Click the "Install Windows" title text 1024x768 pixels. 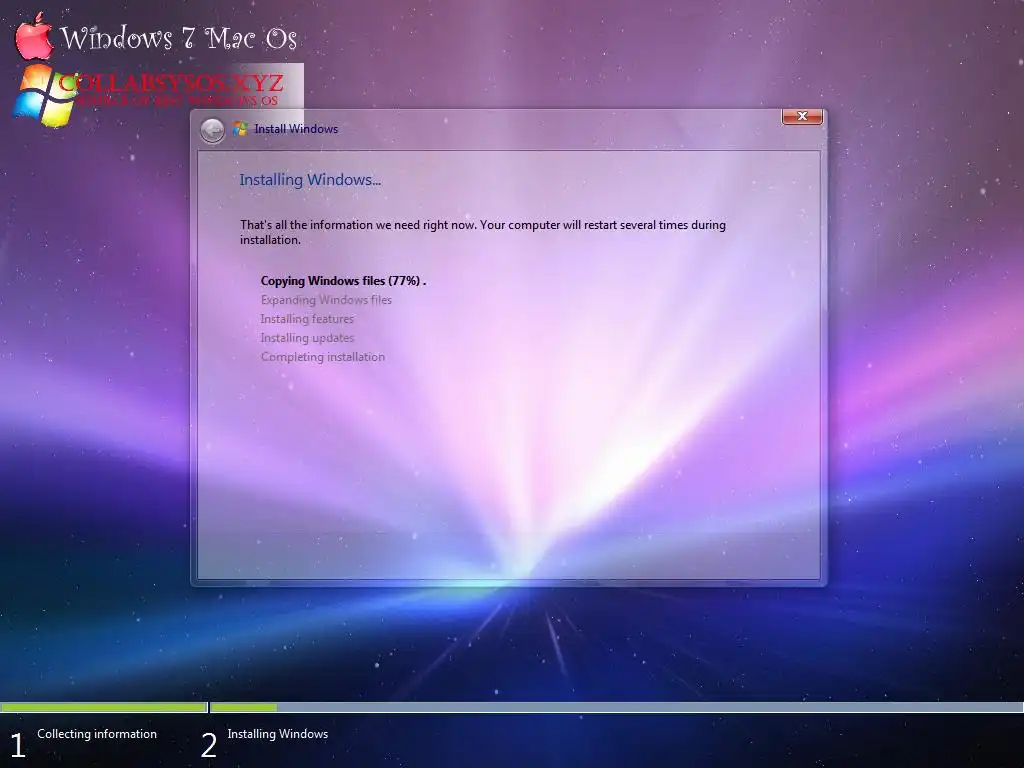(x=296, y=129)
